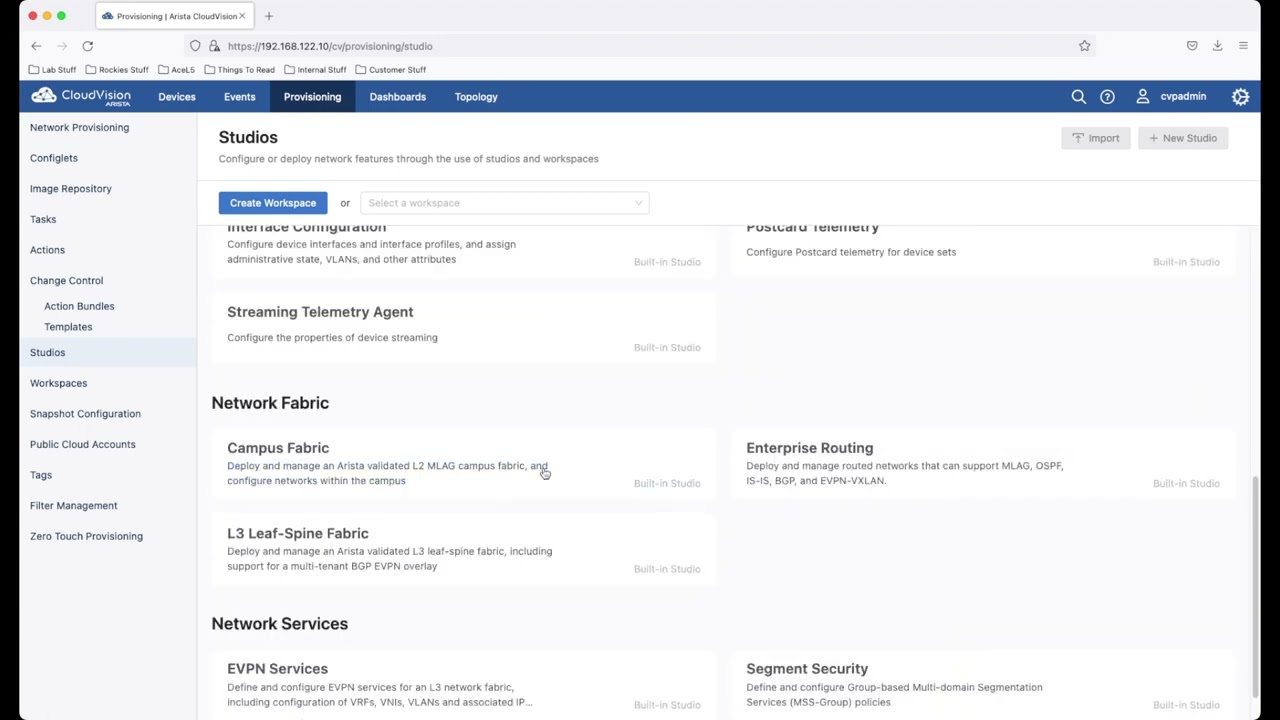Screen dimensions: 1280x720
Task: Click the site security lock icon
Action: [x=214, y=46]
